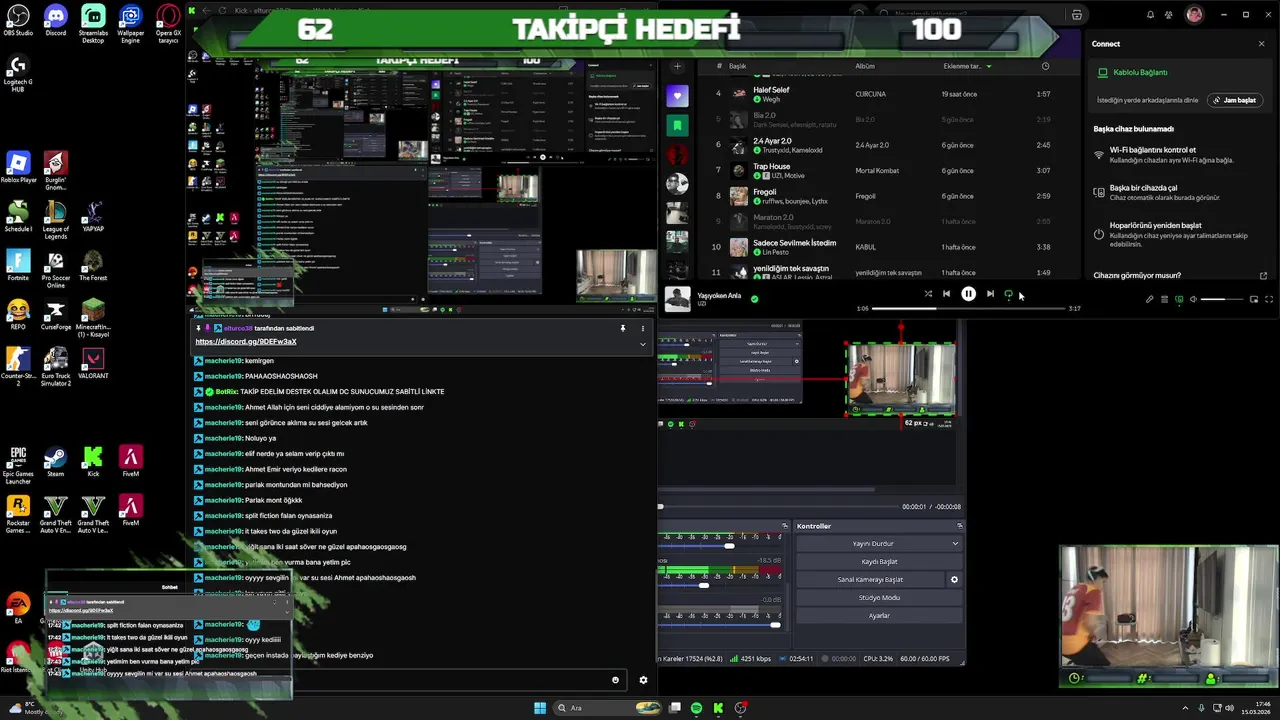Open Stüdyo Modu in OBS
Viewport: 1280px width, 720px height.
click(x=879, y=598)
